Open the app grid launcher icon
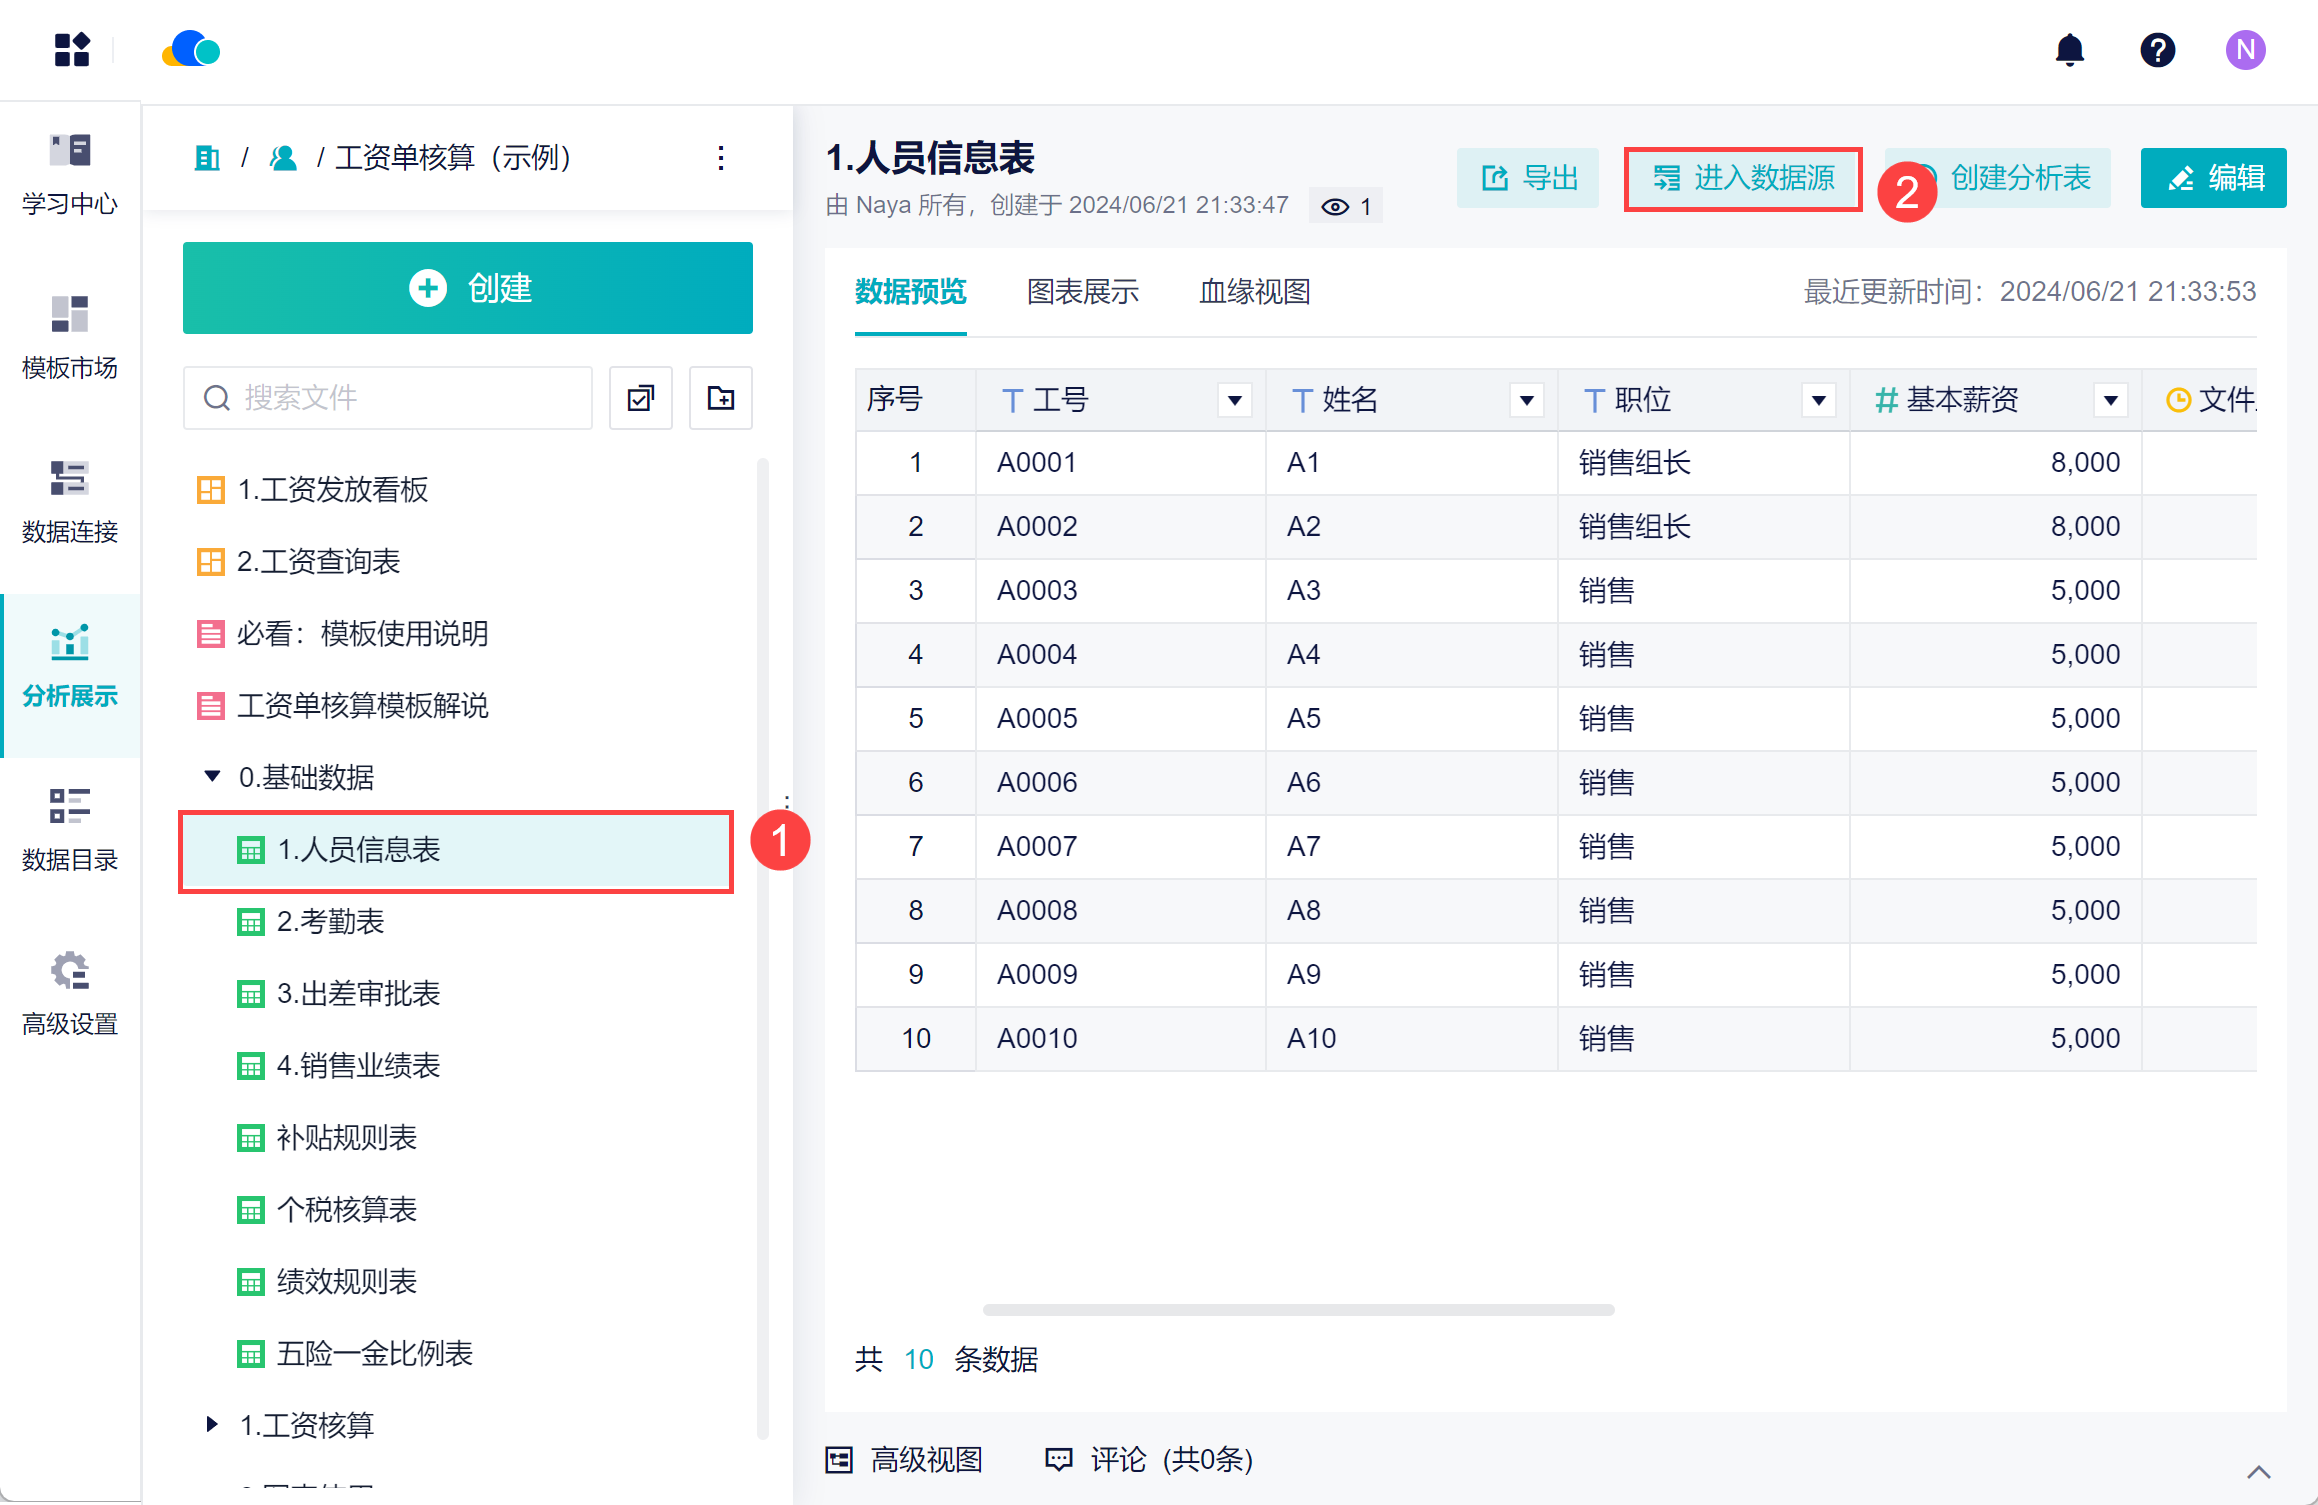The width and height of the screenshot is (2318, 1505). coord(72,50)
